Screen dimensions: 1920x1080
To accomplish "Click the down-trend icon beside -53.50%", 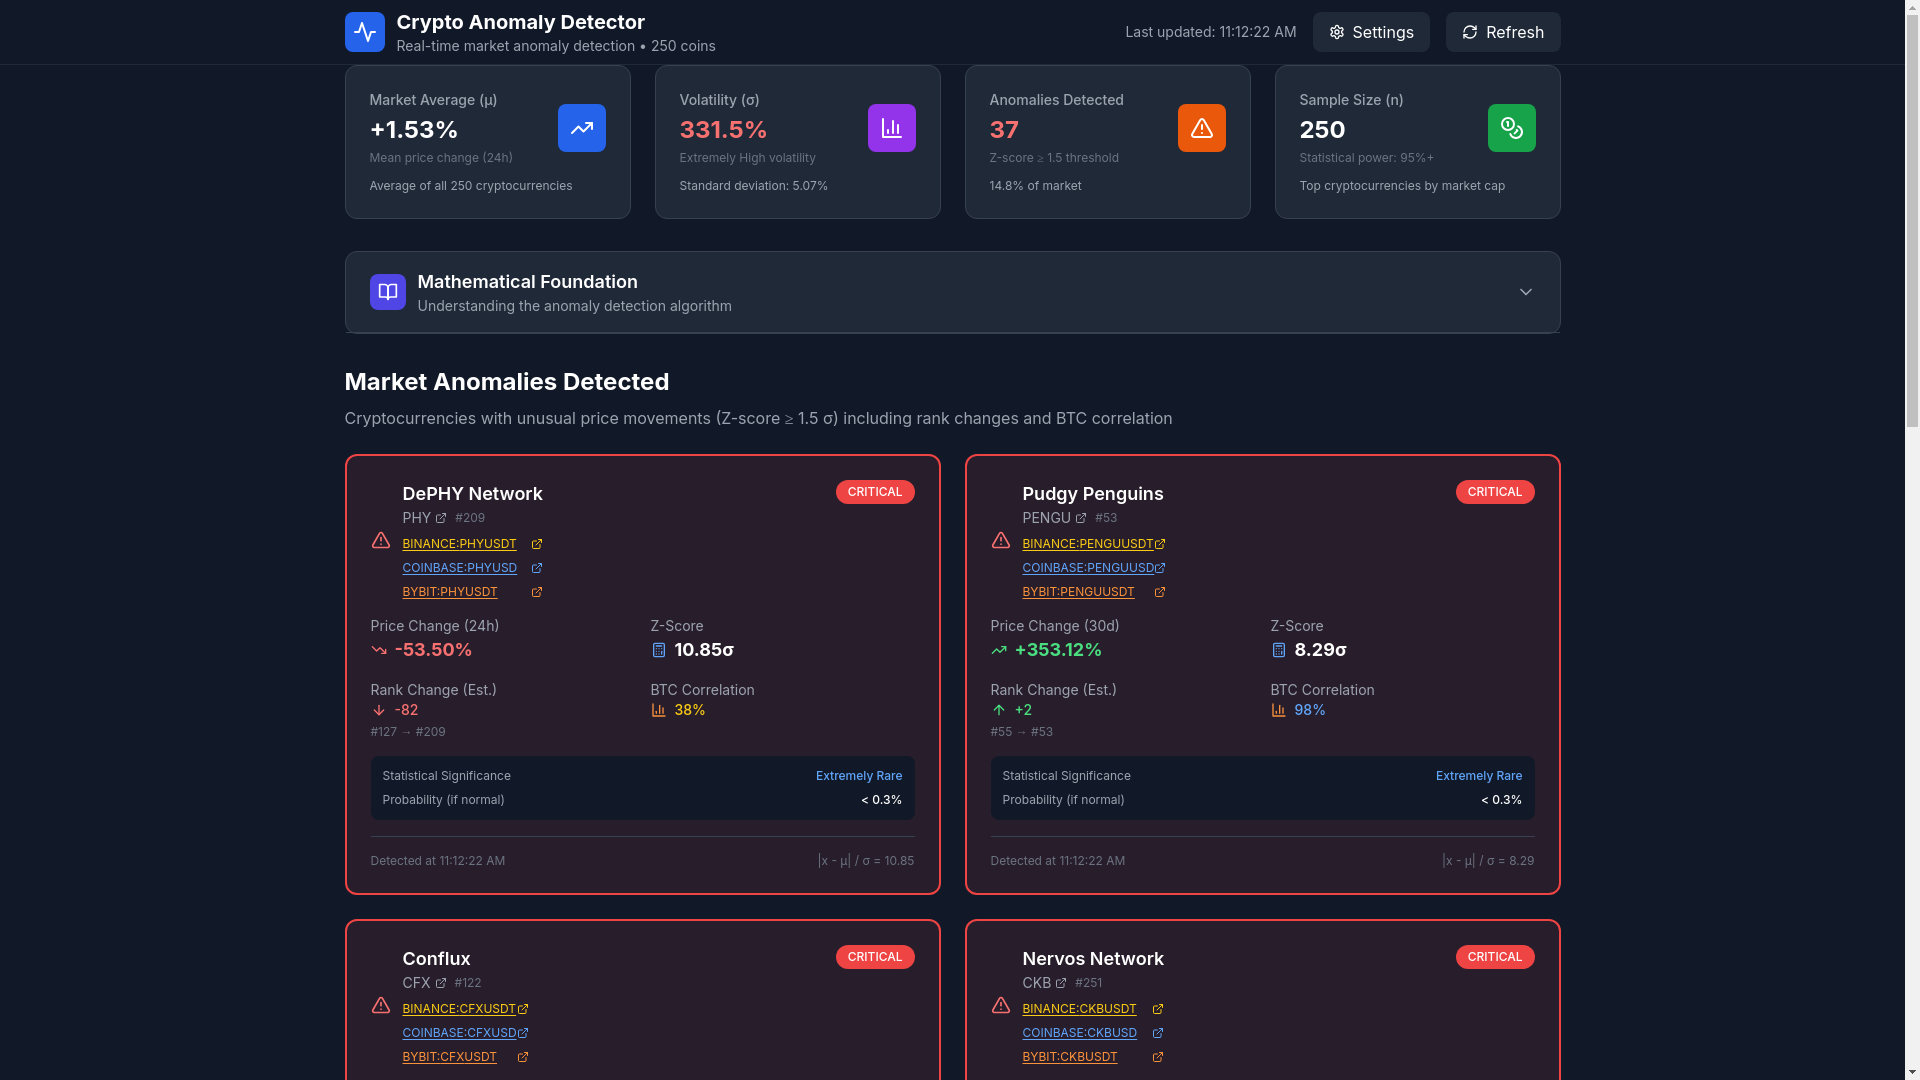I will point(378,650).
